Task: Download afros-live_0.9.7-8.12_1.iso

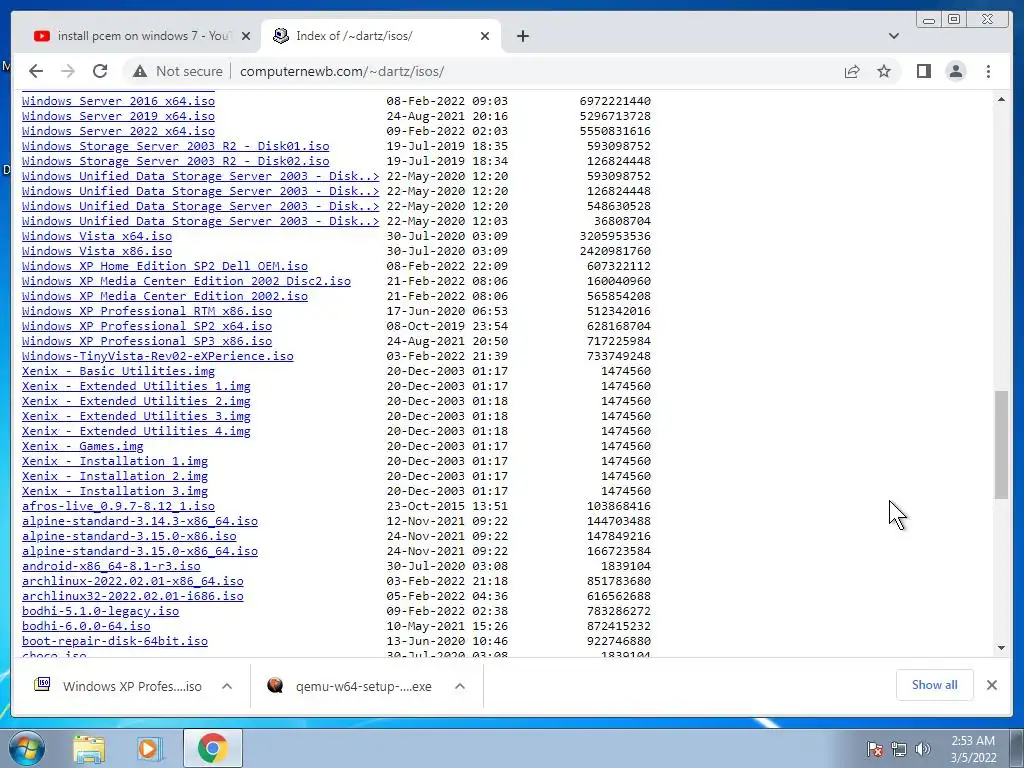Action: [118, 506]
